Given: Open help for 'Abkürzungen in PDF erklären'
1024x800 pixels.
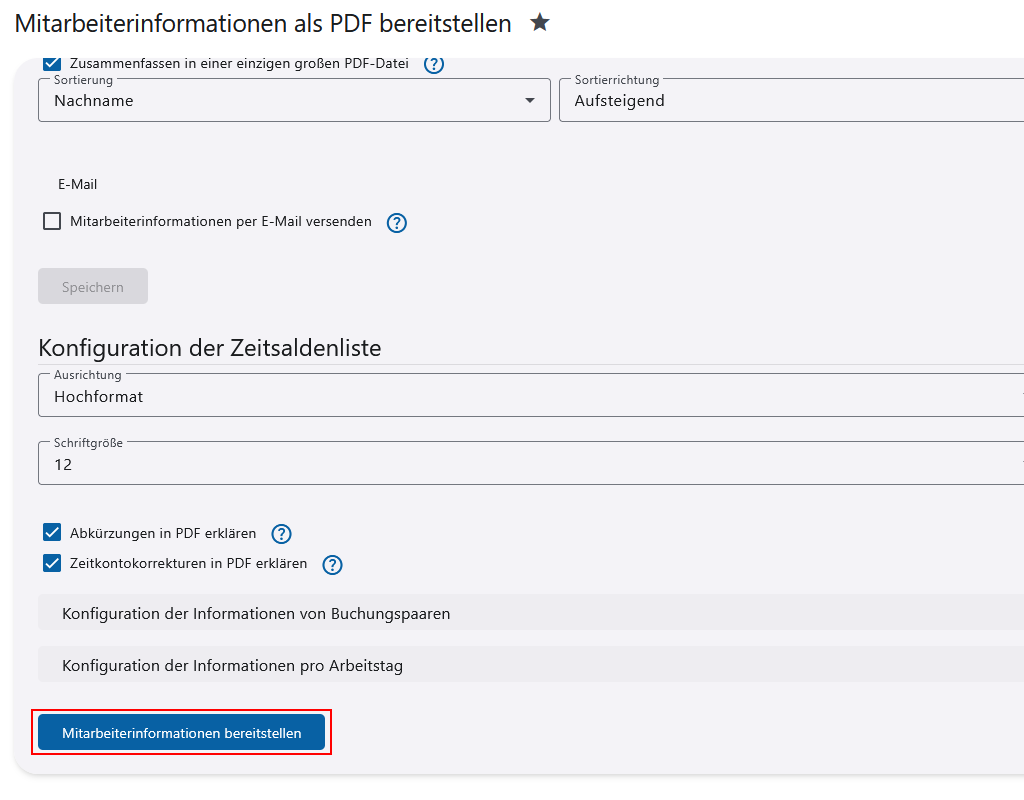Looking at the screenshot, I should tap(281, 533).
